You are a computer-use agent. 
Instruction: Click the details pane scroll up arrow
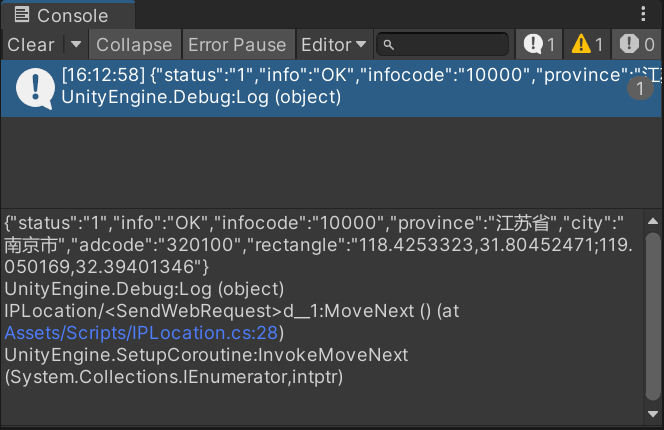point(653,221)
